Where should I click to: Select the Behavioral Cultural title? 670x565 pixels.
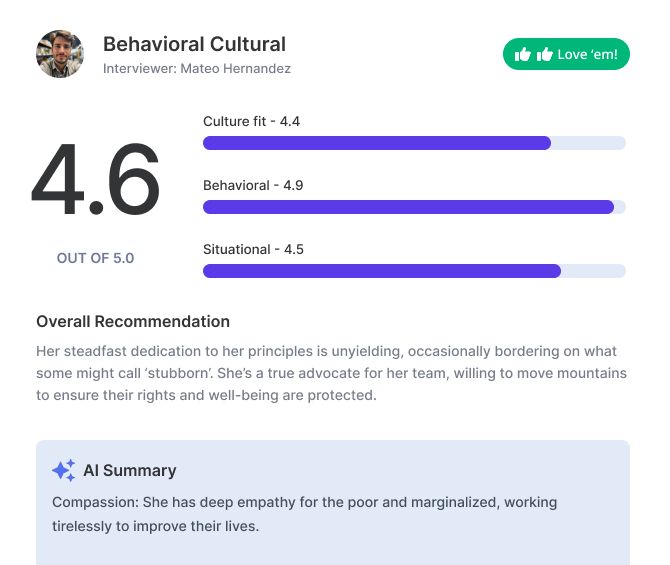(x=194, y=44)
